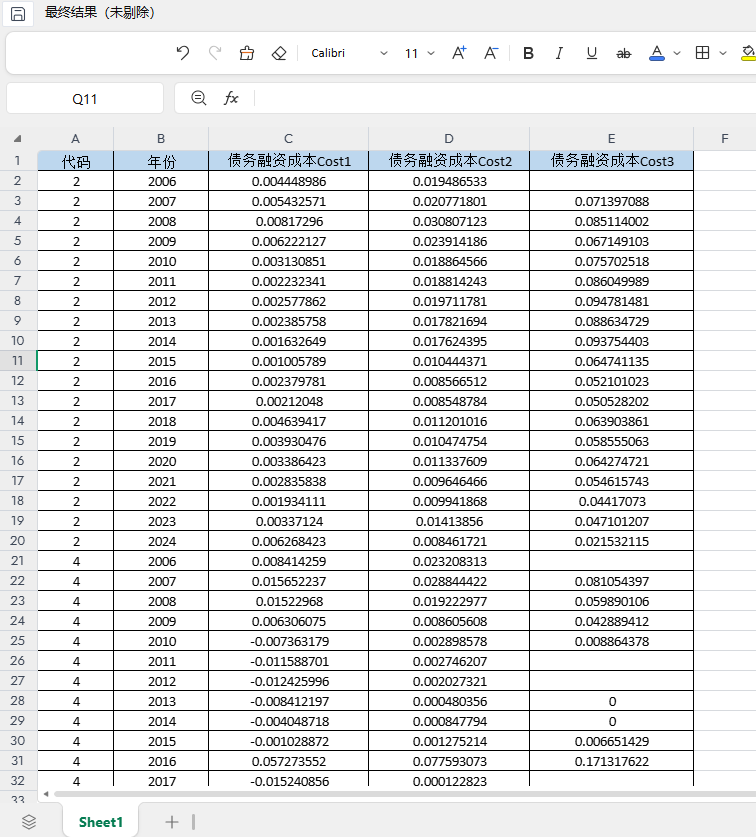Click cell with value 0.071397088
This screenshot has width=756, height=837.
[612, 201]
